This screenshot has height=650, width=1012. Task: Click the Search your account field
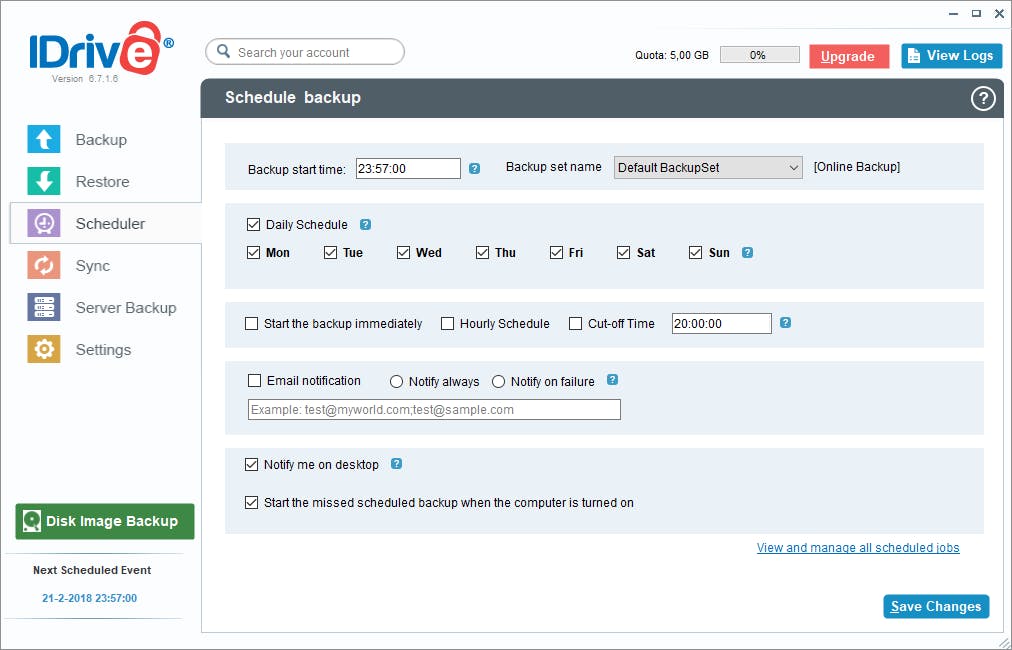[x=305, y=52]
